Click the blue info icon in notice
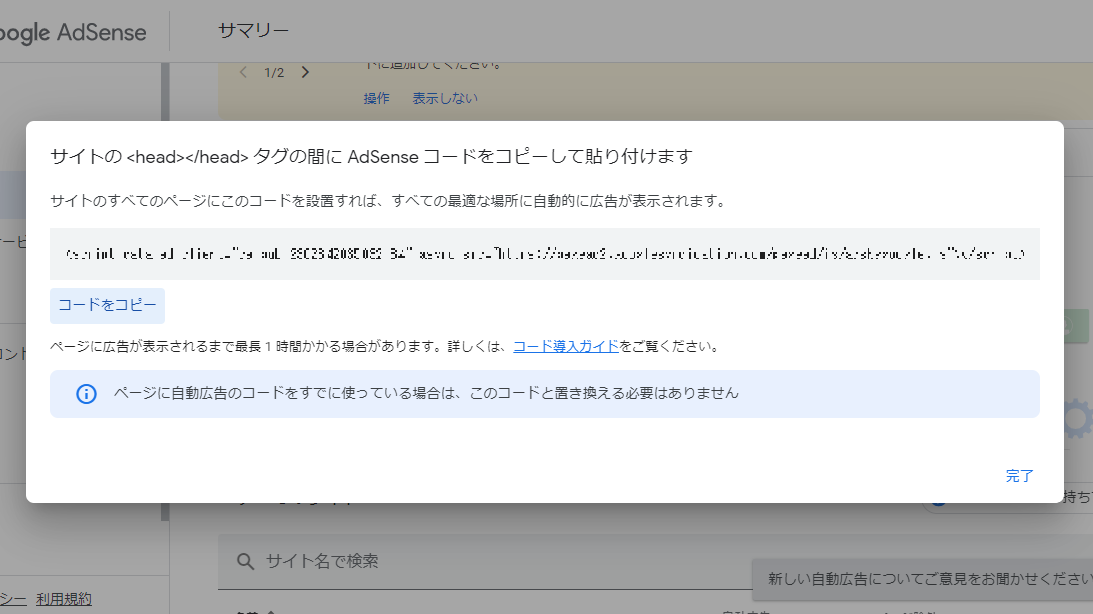This screenshot has width=1093, height=614. (86, 394)
